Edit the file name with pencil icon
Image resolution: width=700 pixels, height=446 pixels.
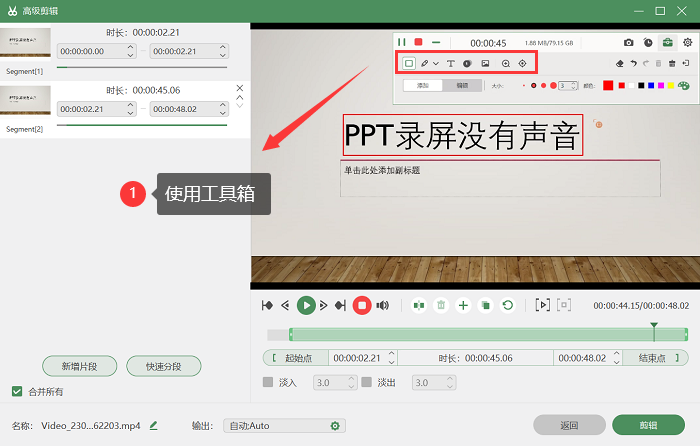point(154,425)
